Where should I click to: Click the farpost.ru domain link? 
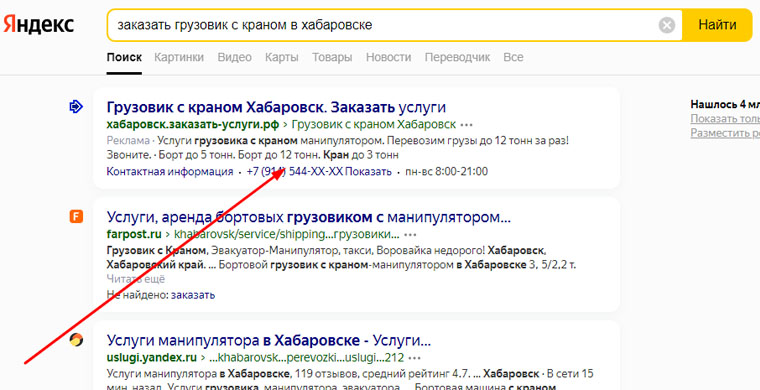[134, 234]
